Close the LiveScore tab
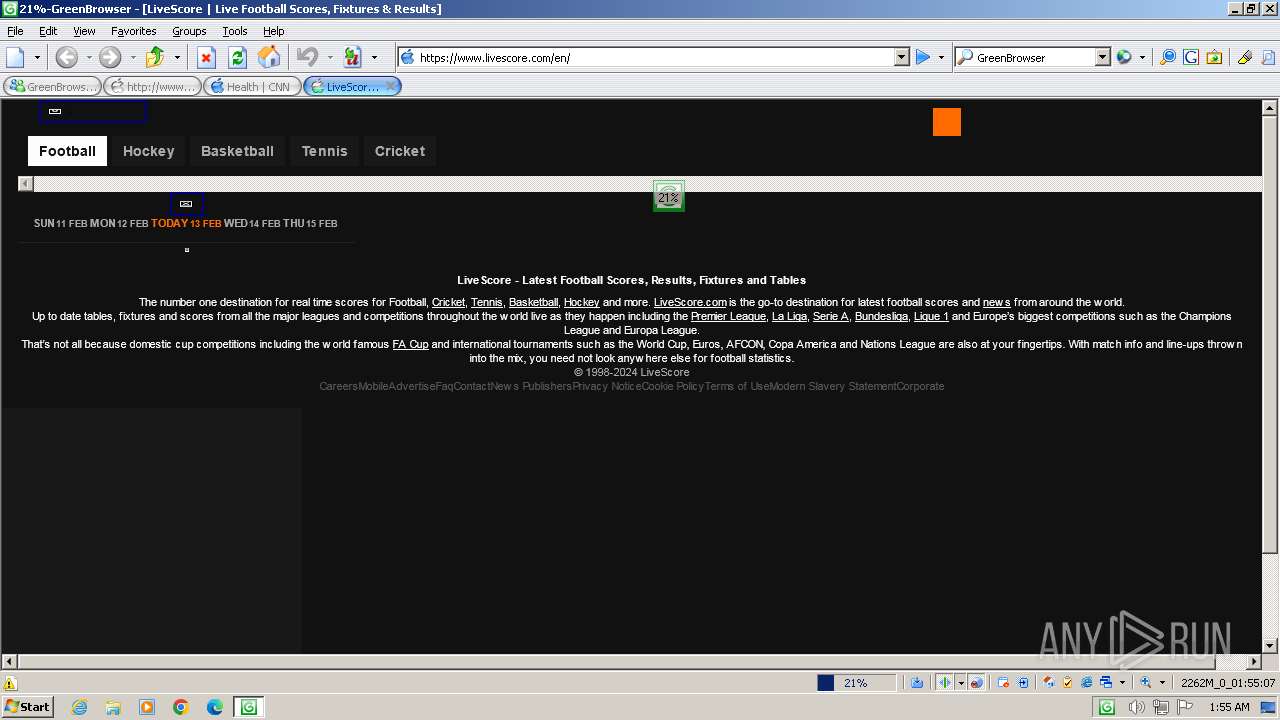 tap(391, 86)
